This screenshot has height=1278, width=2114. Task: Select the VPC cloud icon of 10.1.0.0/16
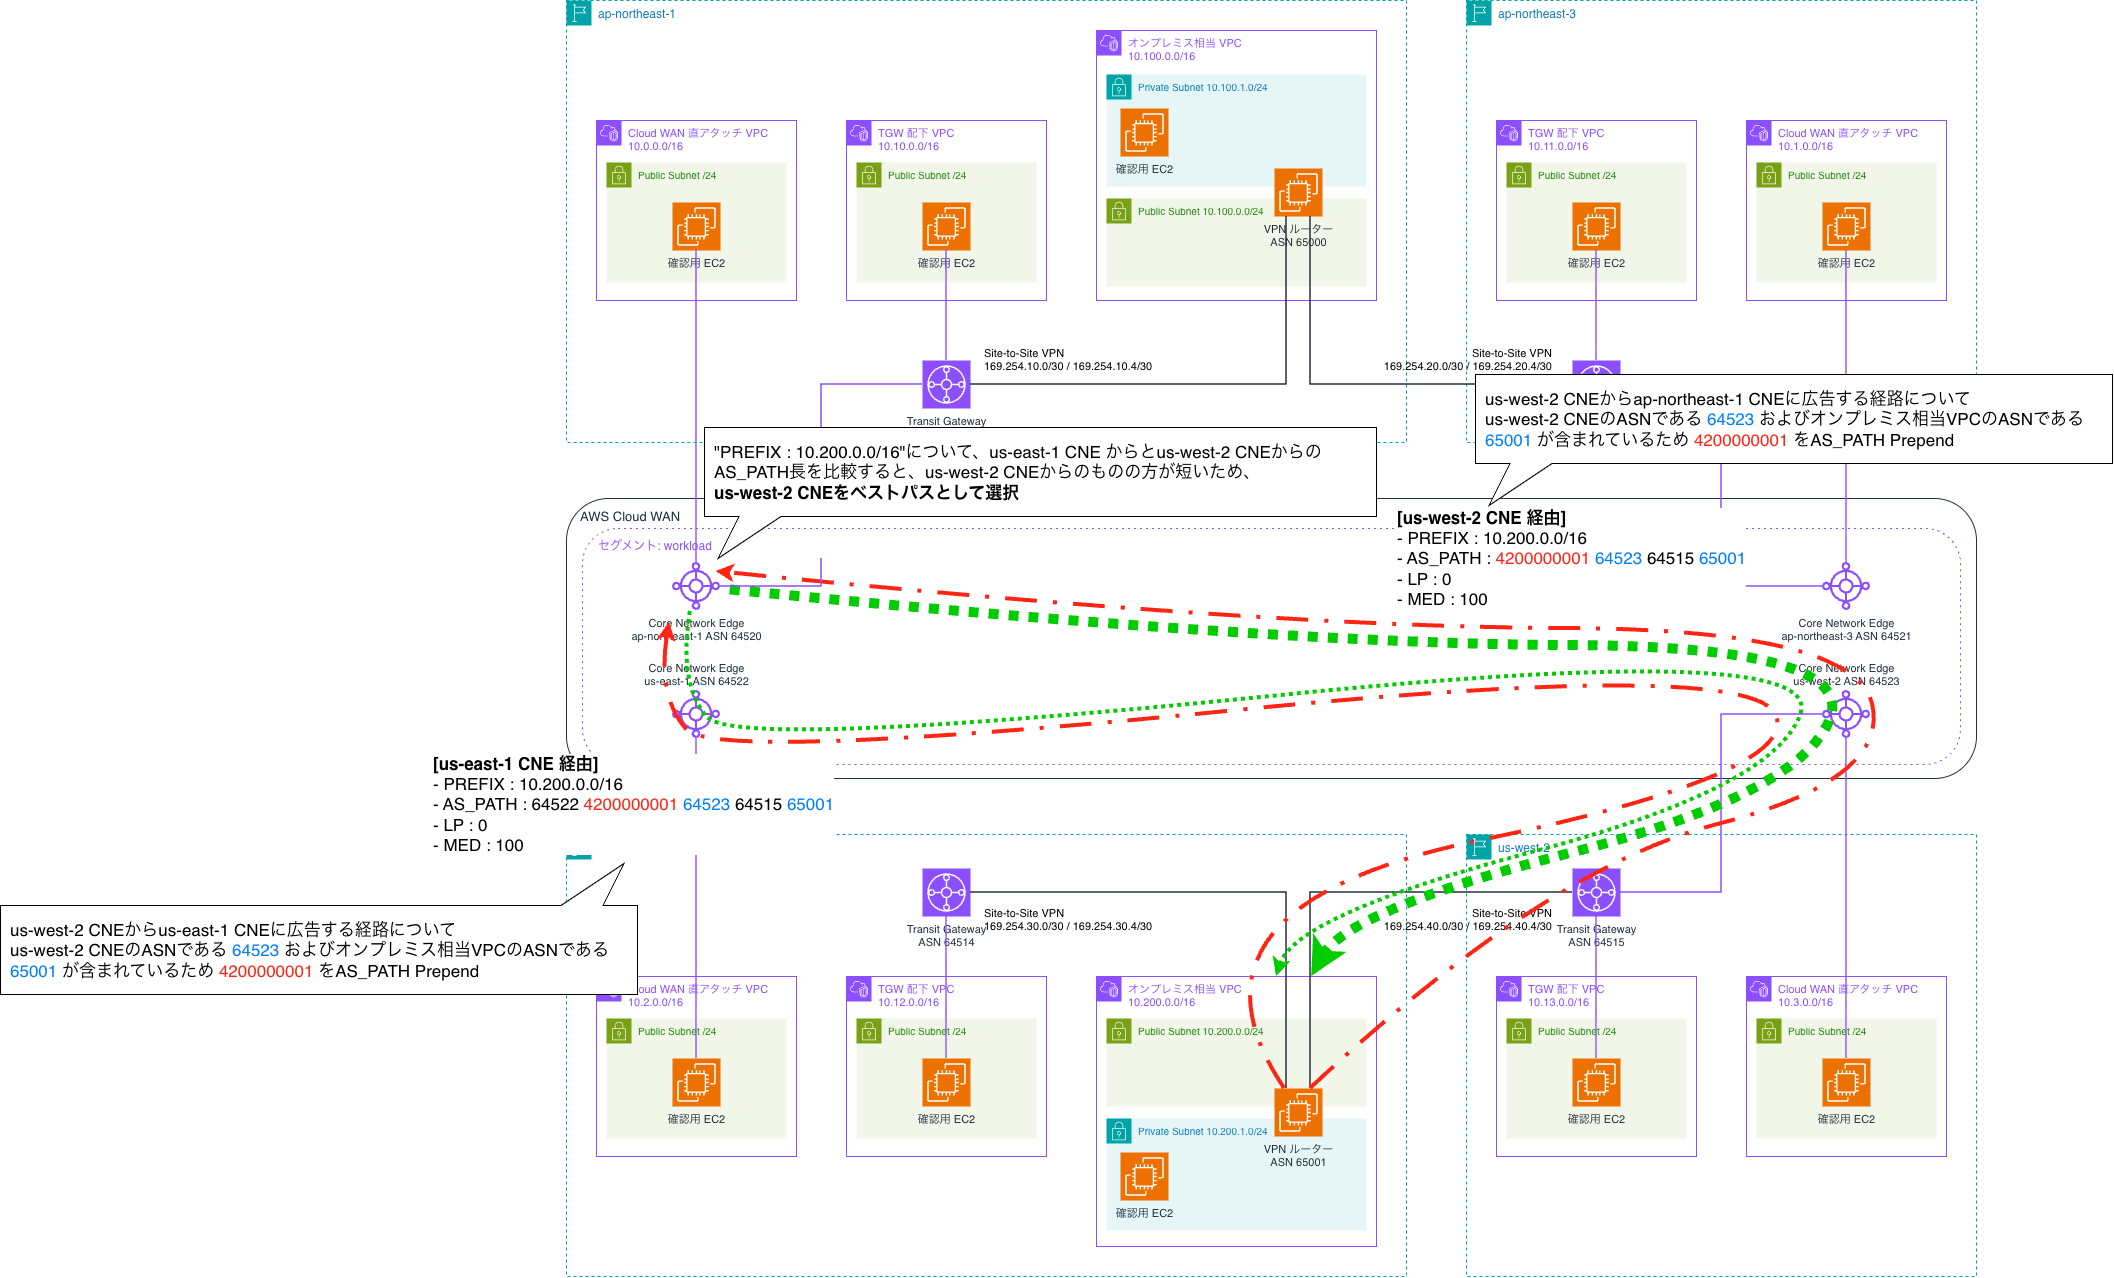coord(1759,133)
